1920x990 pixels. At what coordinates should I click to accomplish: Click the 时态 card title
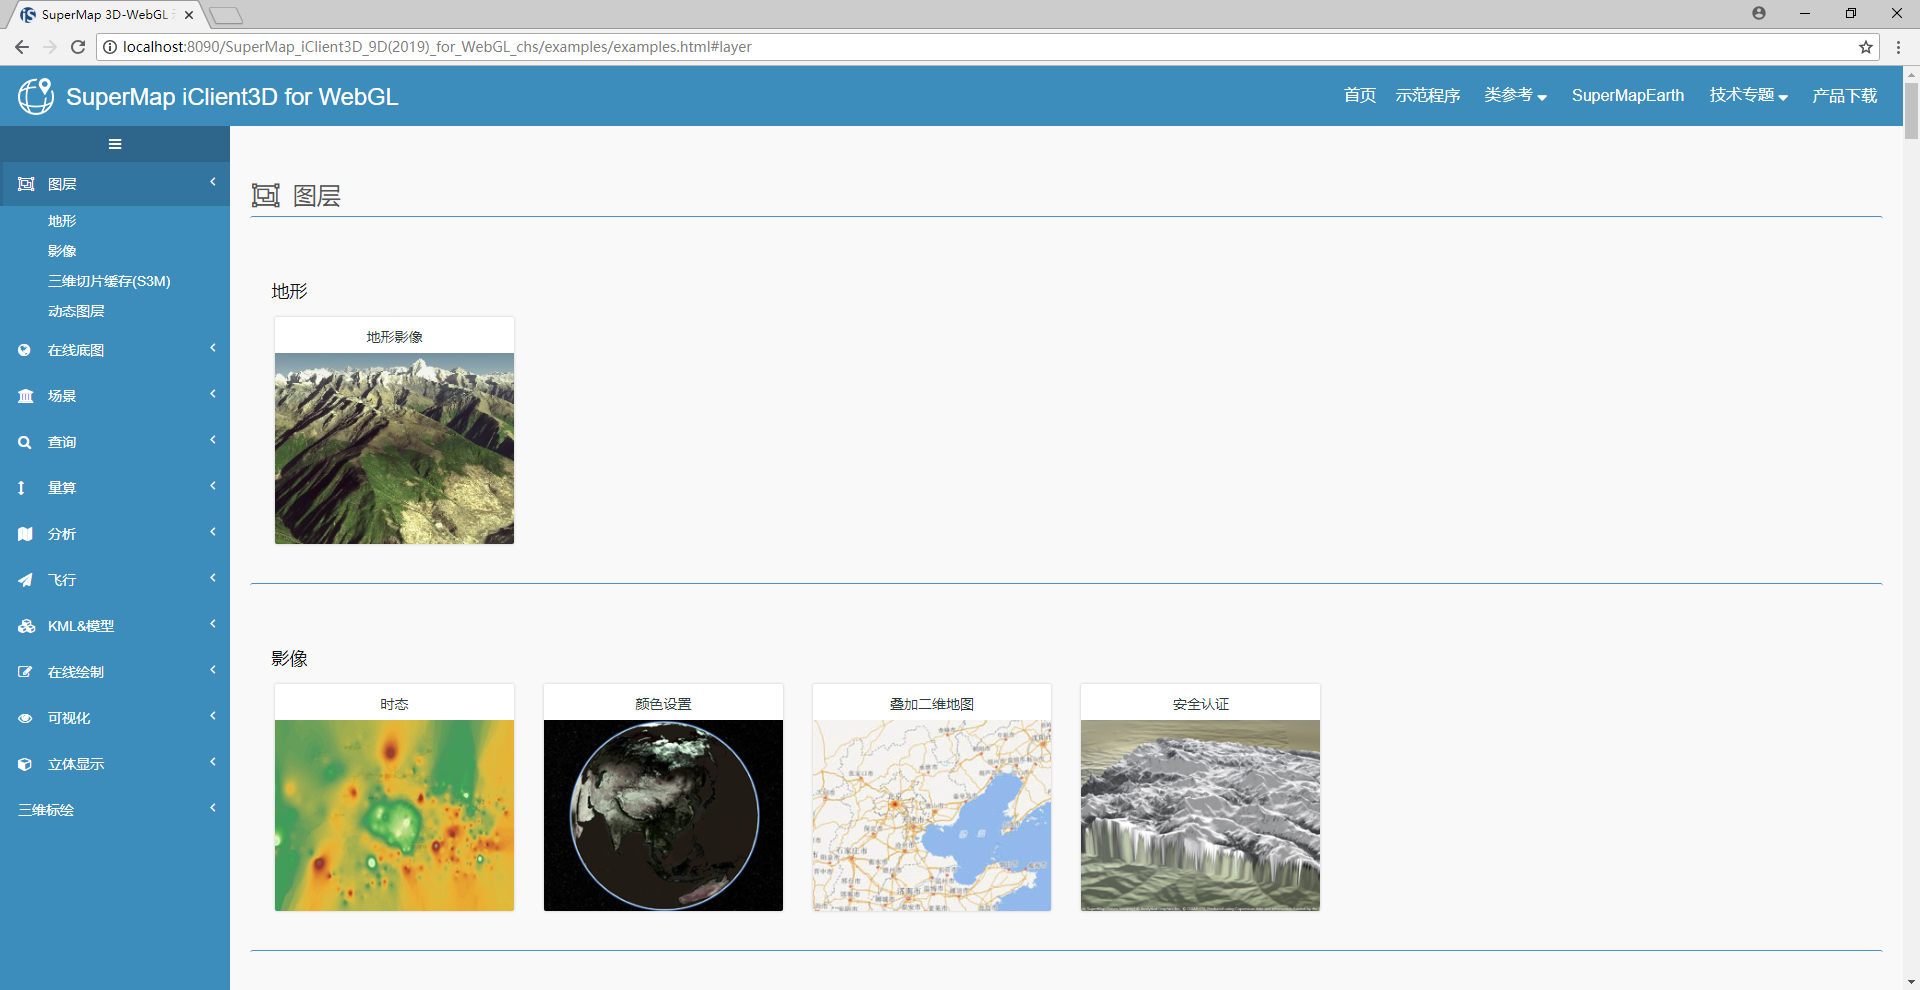coord(394,704)
